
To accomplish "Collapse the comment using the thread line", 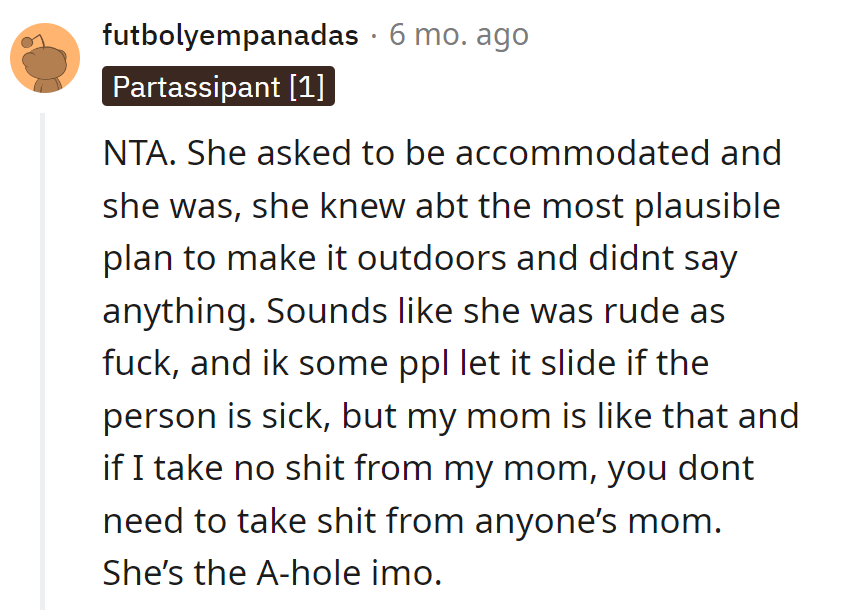I will point(42,360).
